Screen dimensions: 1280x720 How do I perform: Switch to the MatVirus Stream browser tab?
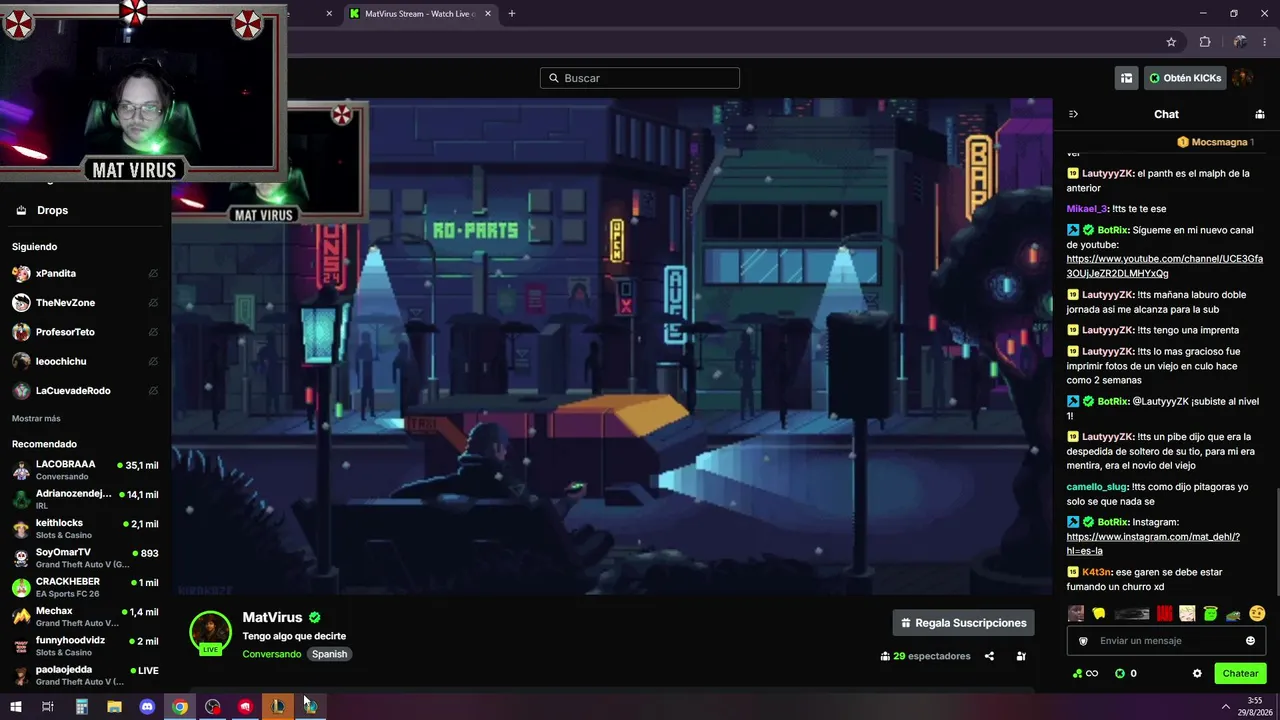[x=420, y=14]
